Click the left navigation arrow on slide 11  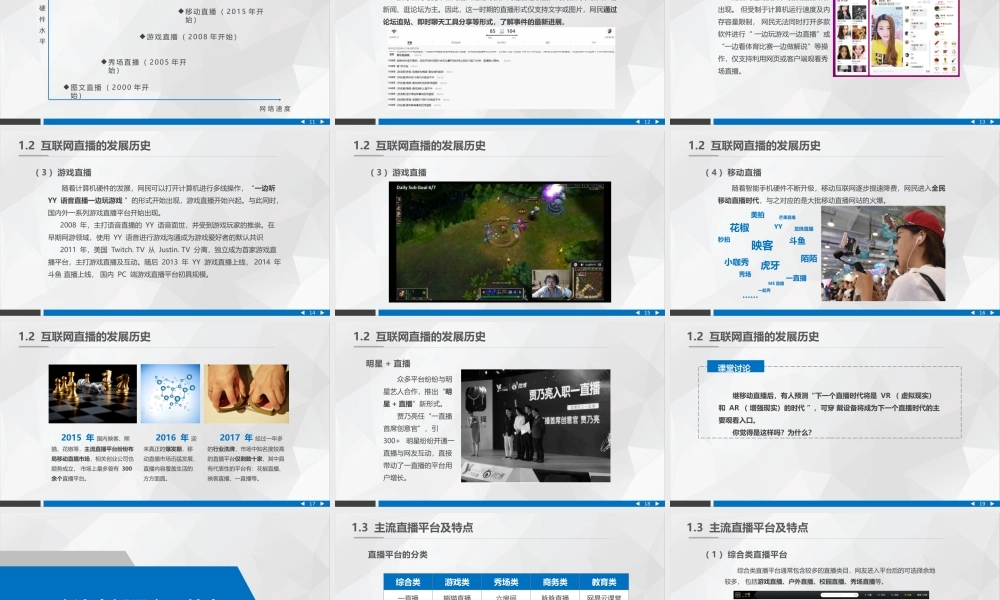[303, 121]
